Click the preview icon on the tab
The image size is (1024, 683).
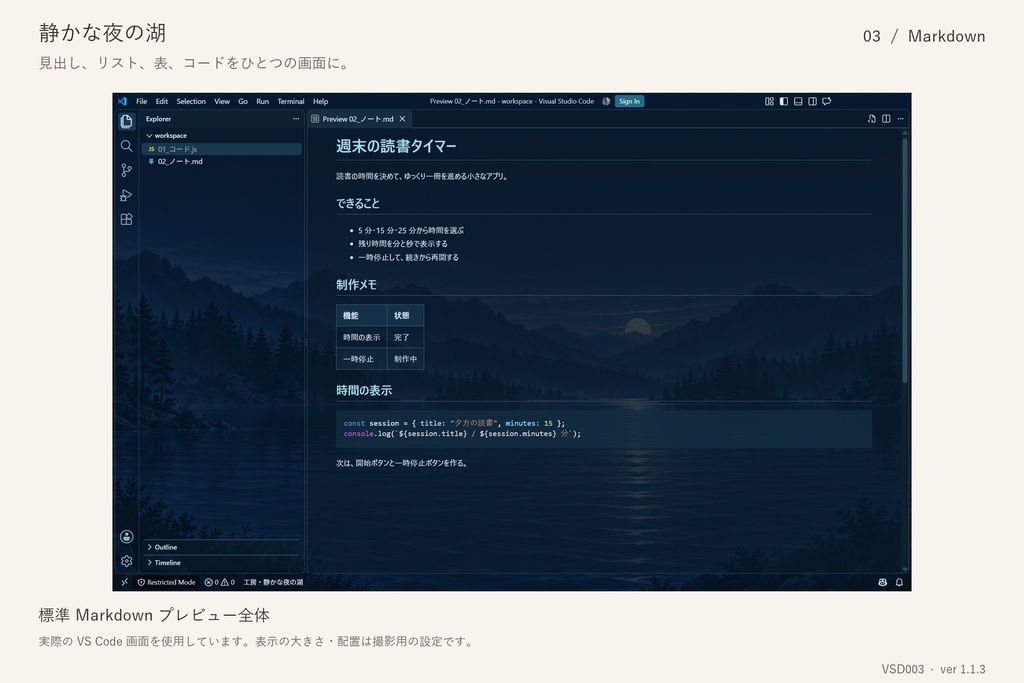[x=315, y=119]
